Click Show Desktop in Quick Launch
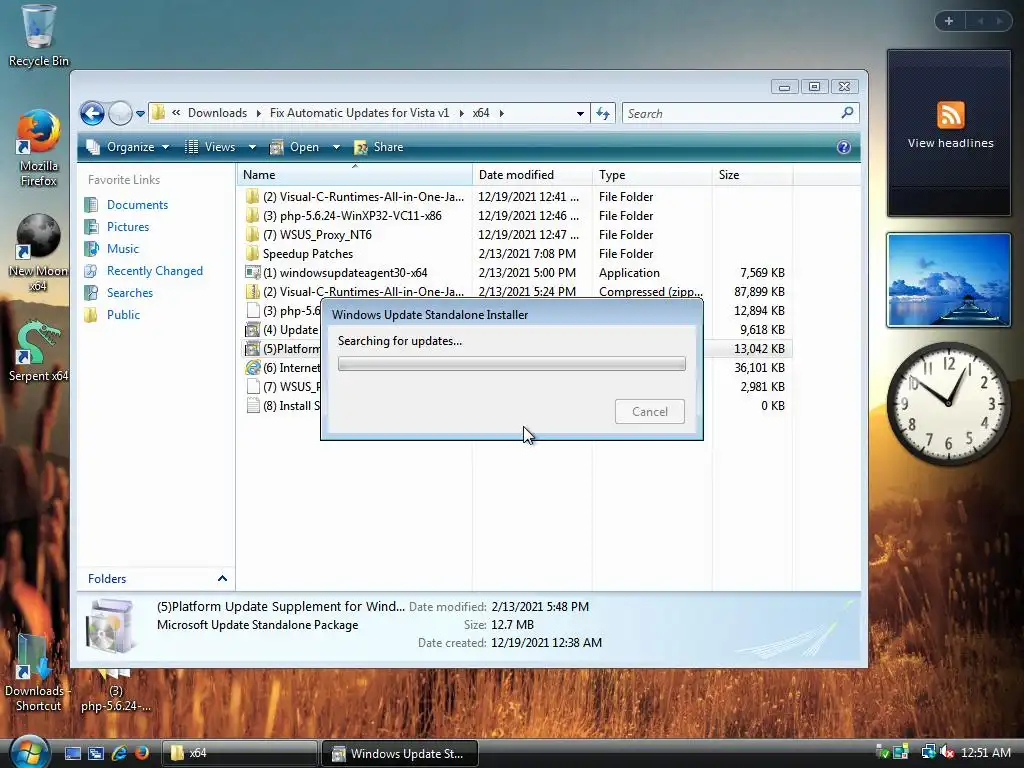 point(72,753)
